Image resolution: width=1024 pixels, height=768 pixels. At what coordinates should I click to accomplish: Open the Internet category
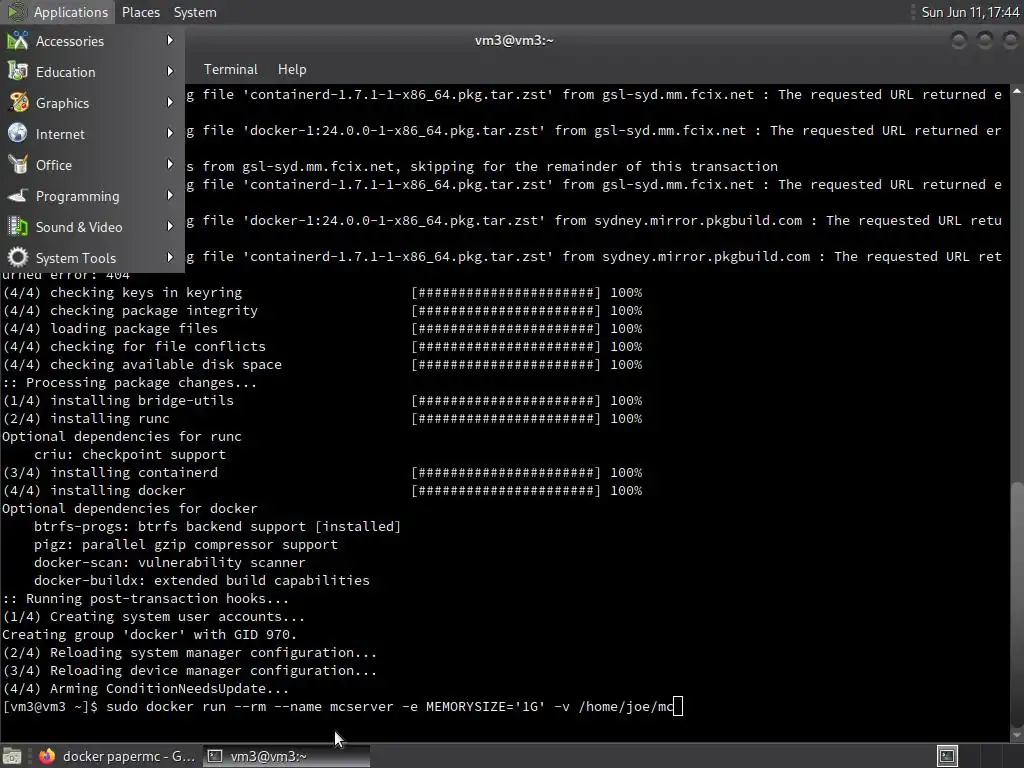click(x=92, y=134)
